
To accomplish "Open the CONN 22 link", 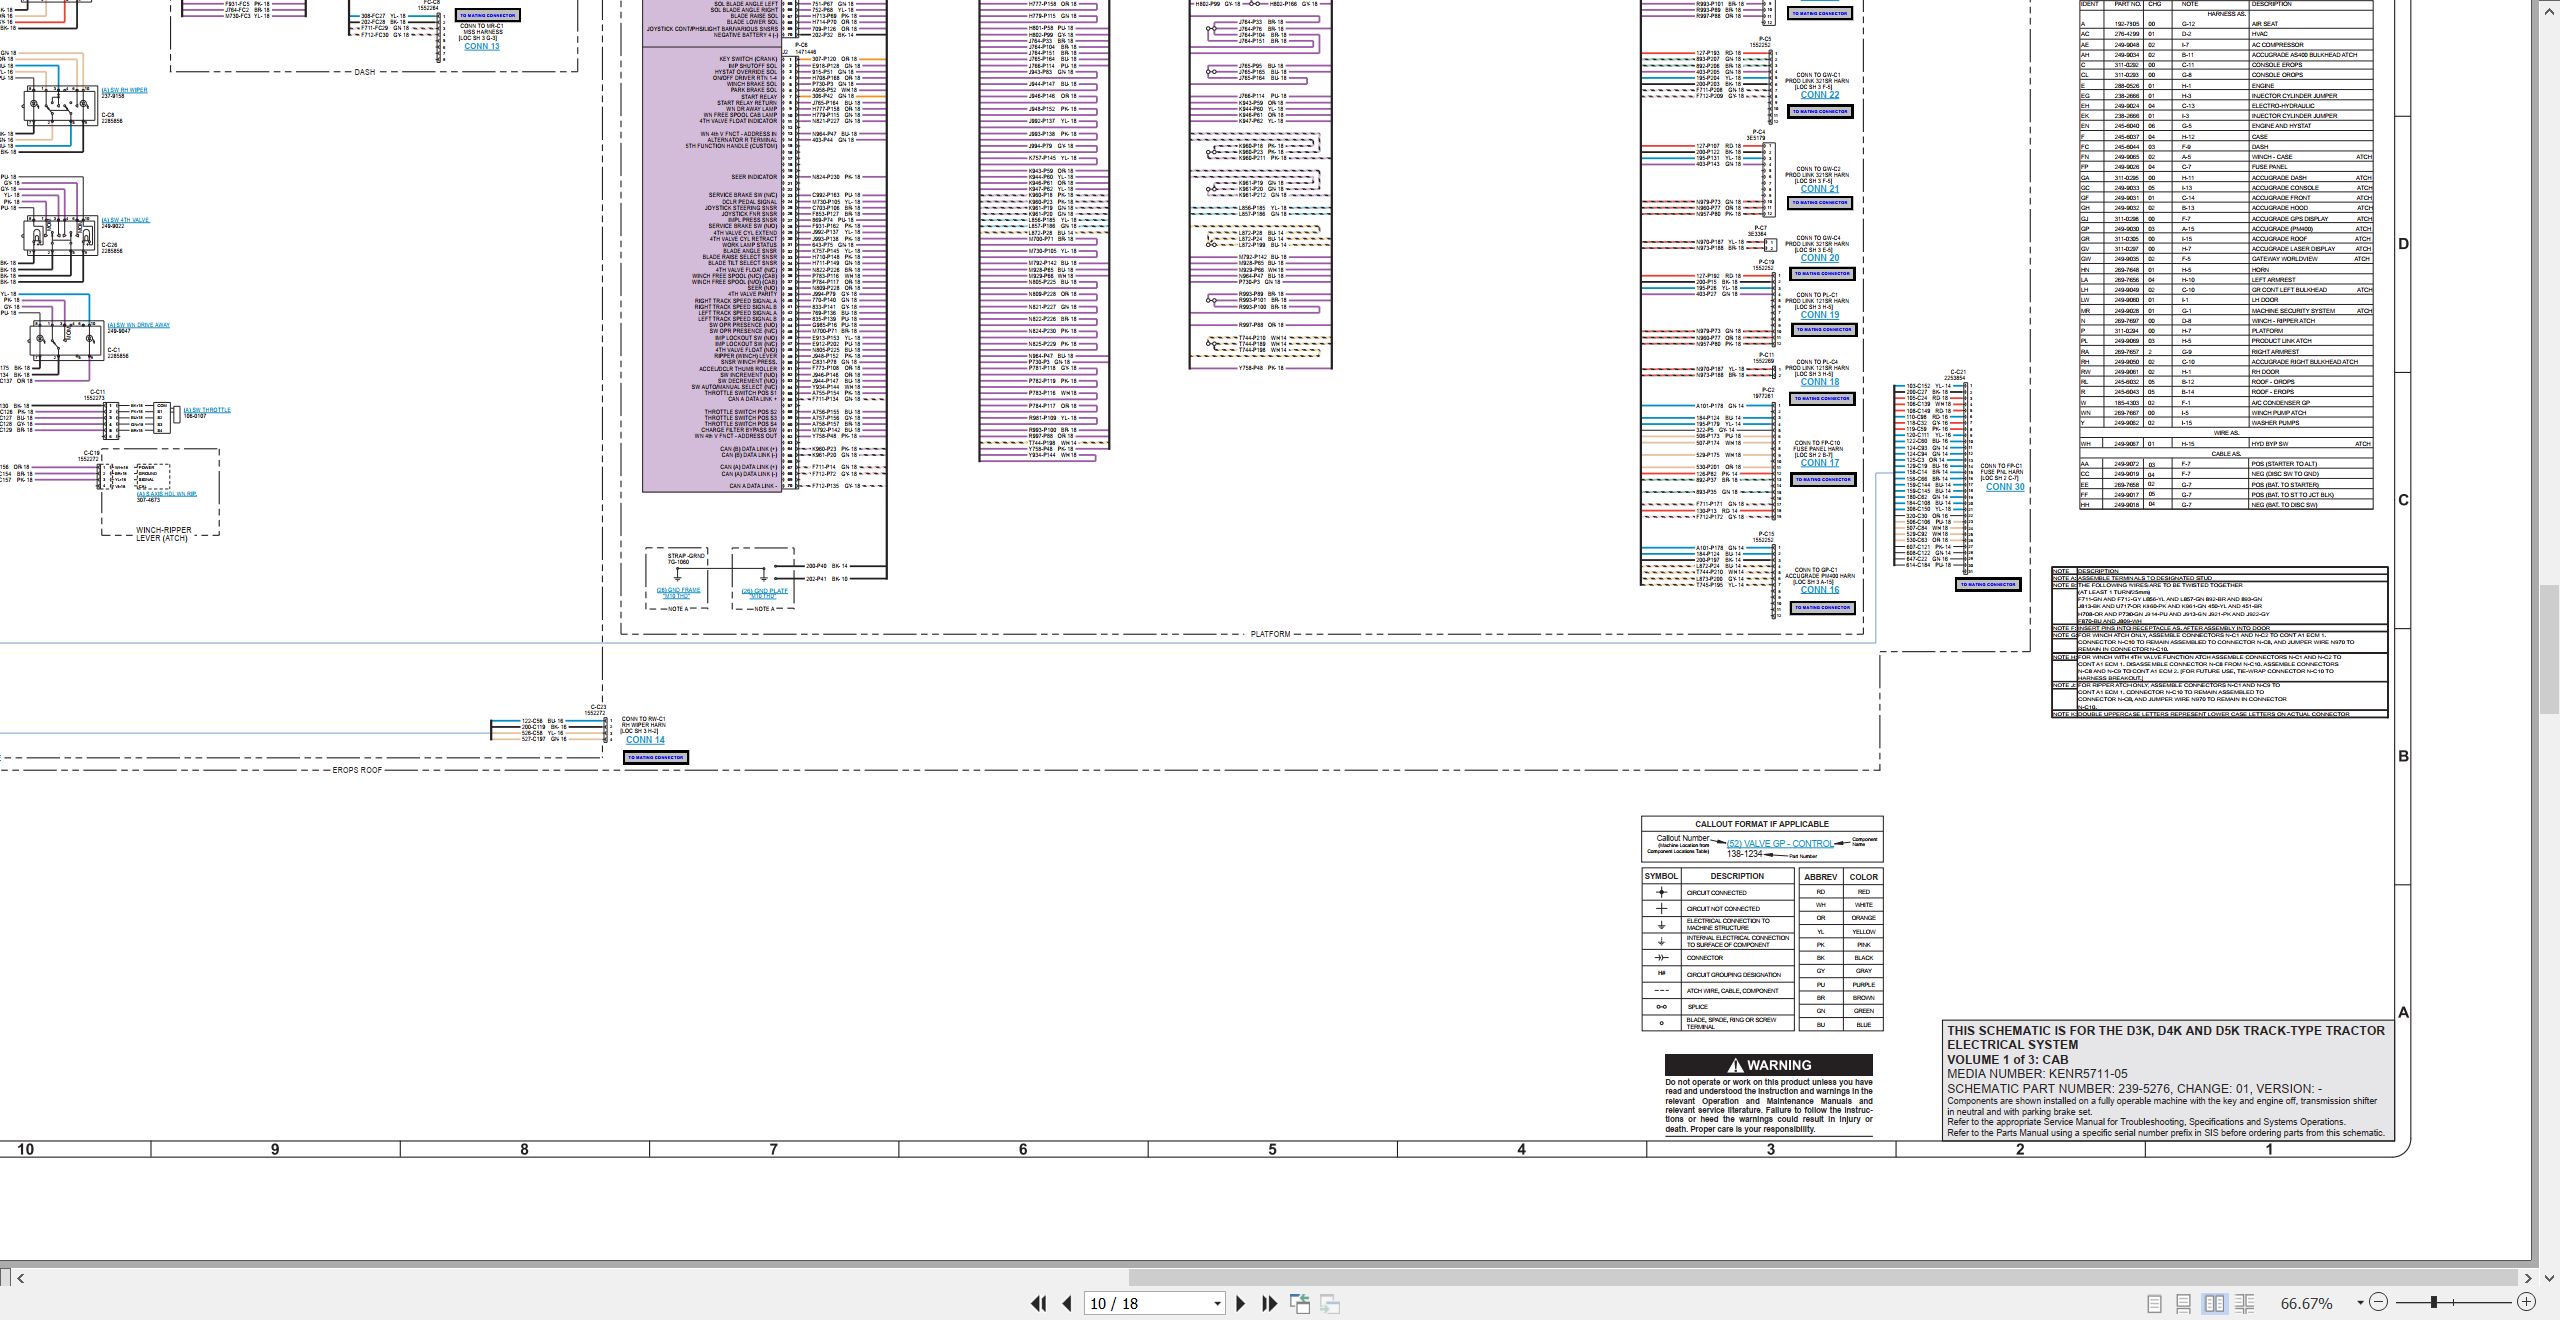I will coord(1820,96).
